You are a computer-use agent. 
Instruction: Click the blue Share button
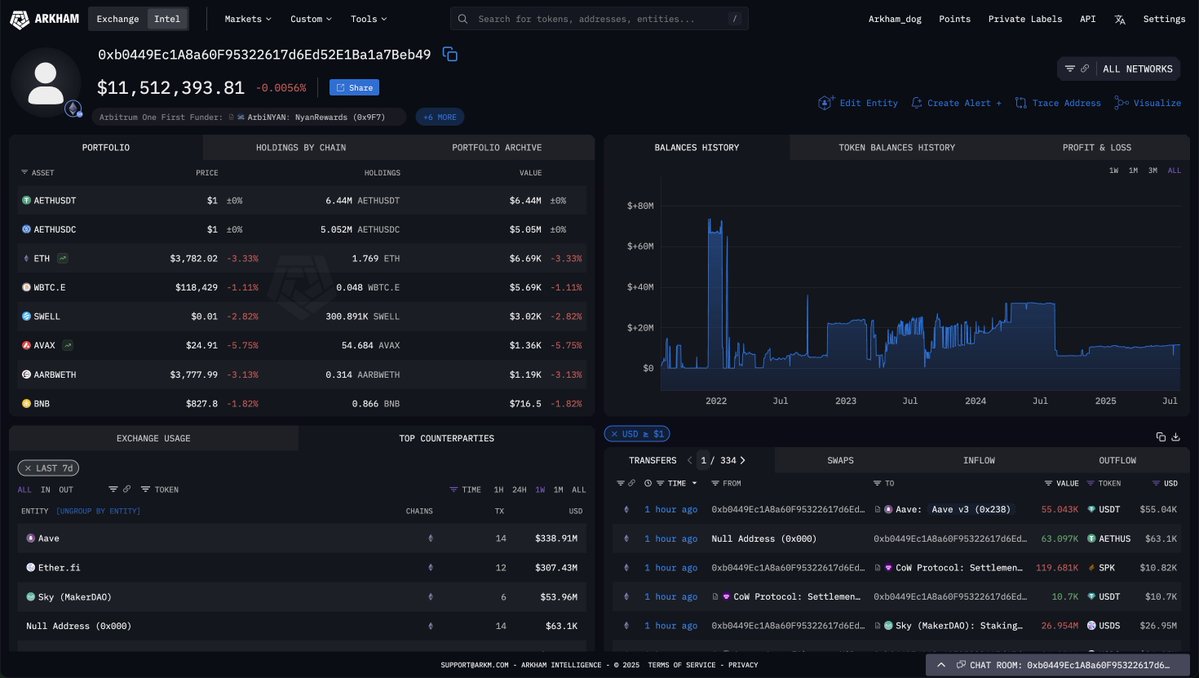[x=354, y=87]
